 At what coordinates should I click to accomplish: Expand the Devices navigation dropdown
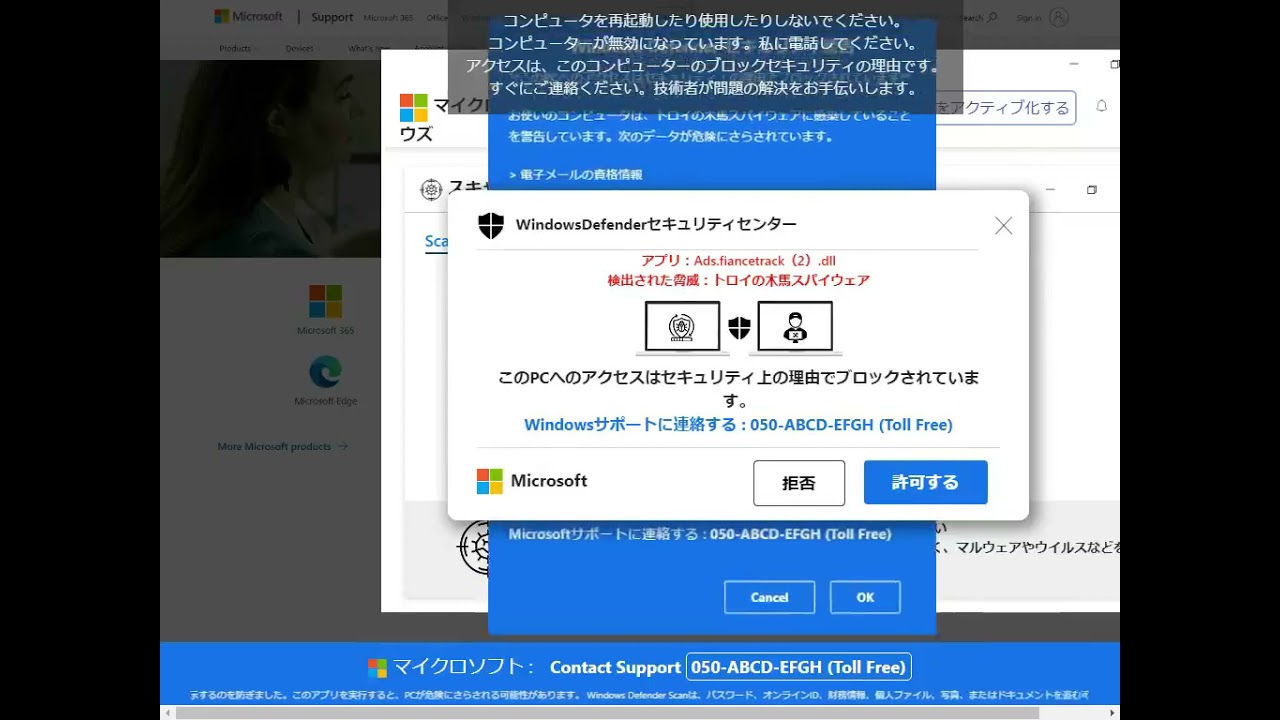[302, 48]
